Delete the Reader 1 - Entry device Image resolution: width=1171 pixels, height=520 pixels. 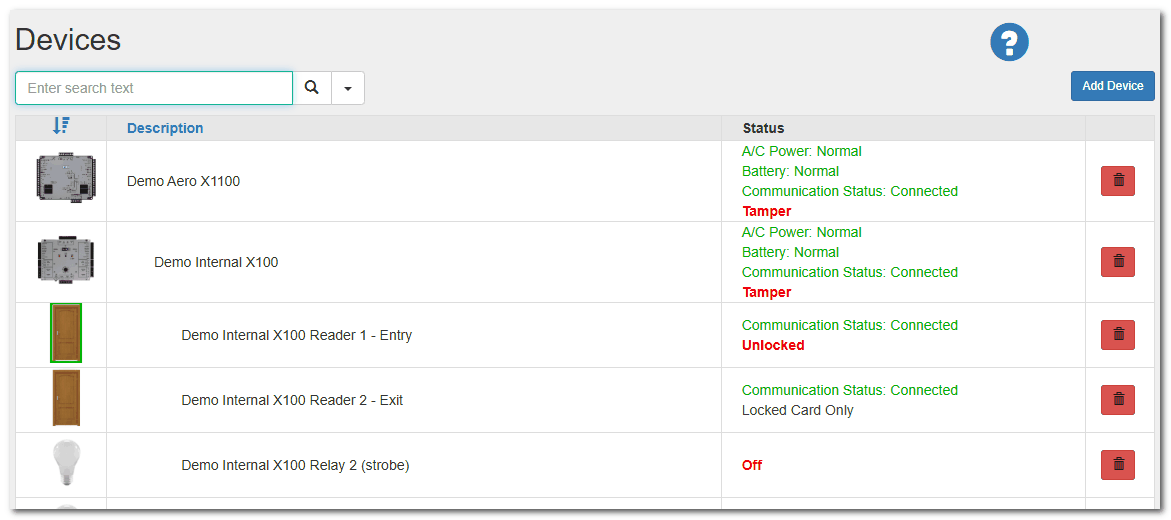pyautogui.click(x=1118, y=335)
